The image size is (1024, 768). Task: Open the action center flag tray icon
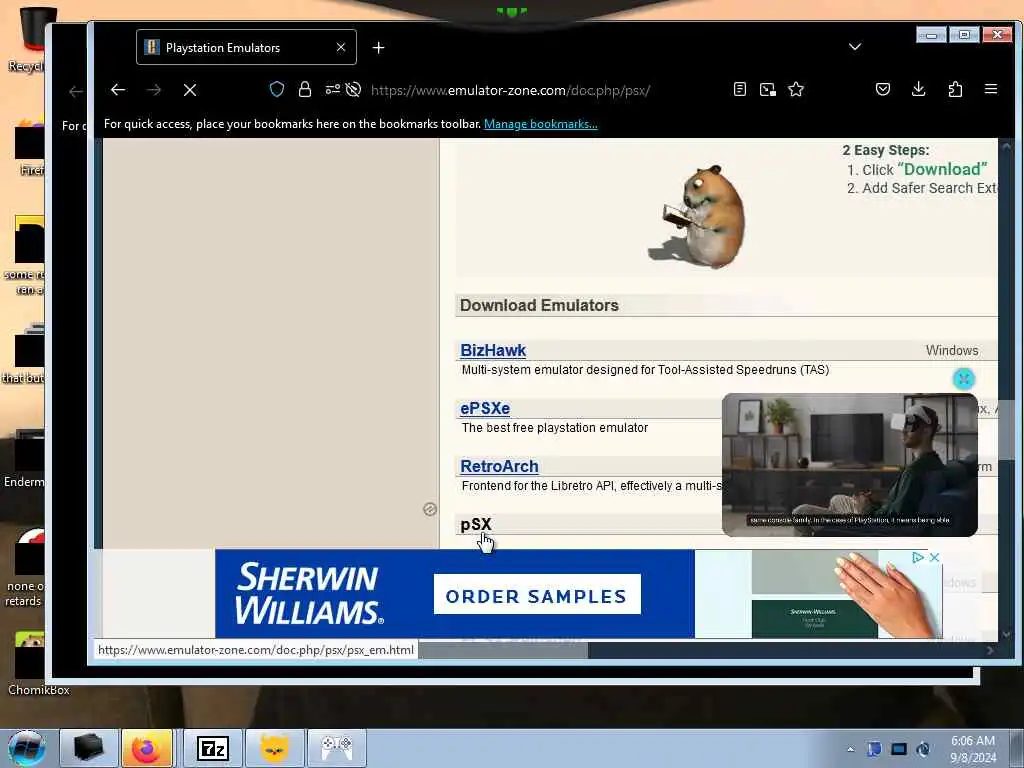coord(874,749)
